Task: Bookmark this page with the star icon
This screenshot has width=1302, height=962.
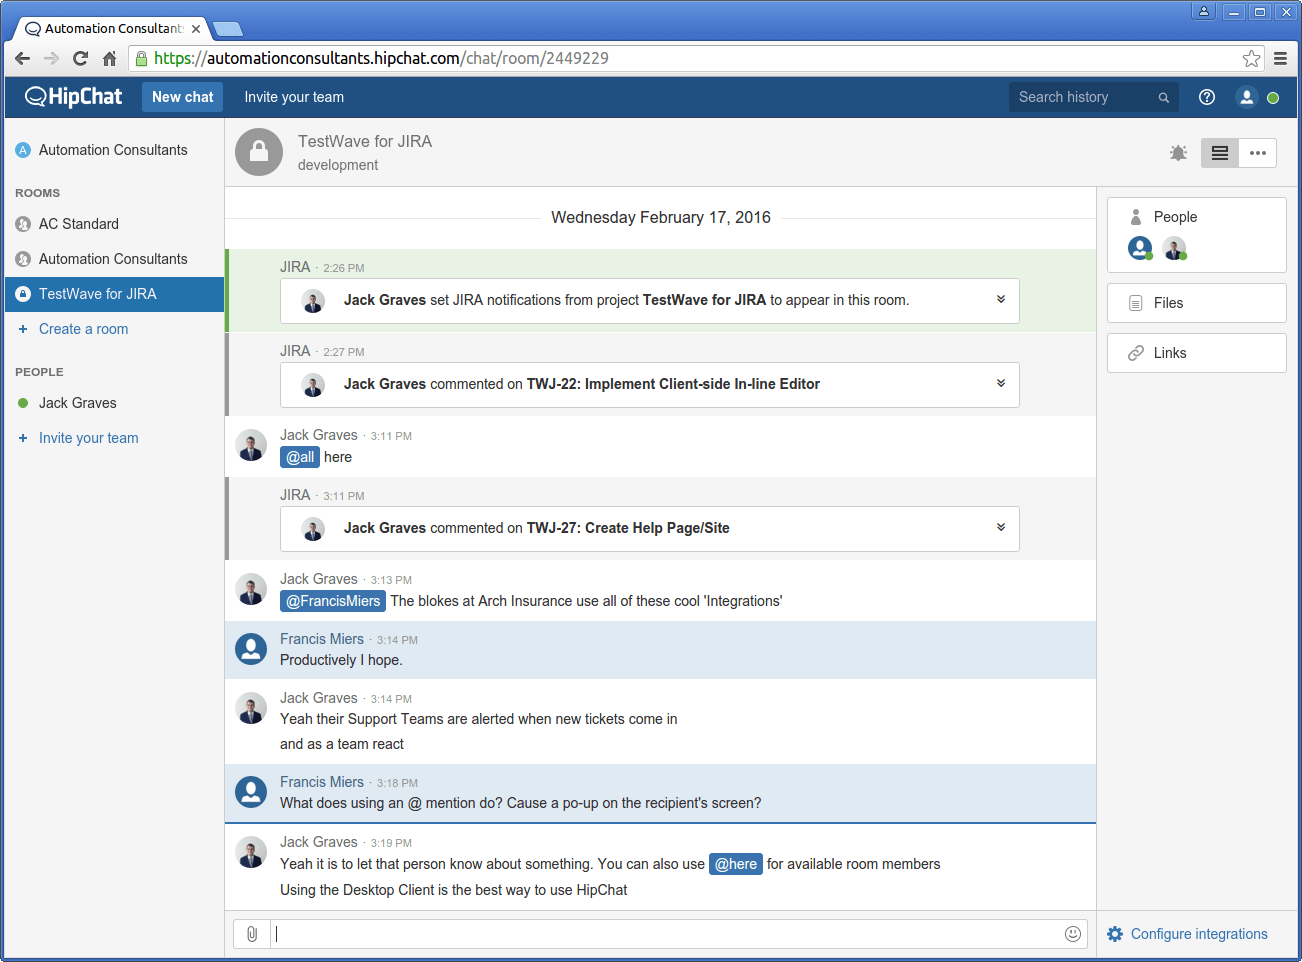Action: coord(1251,58)
